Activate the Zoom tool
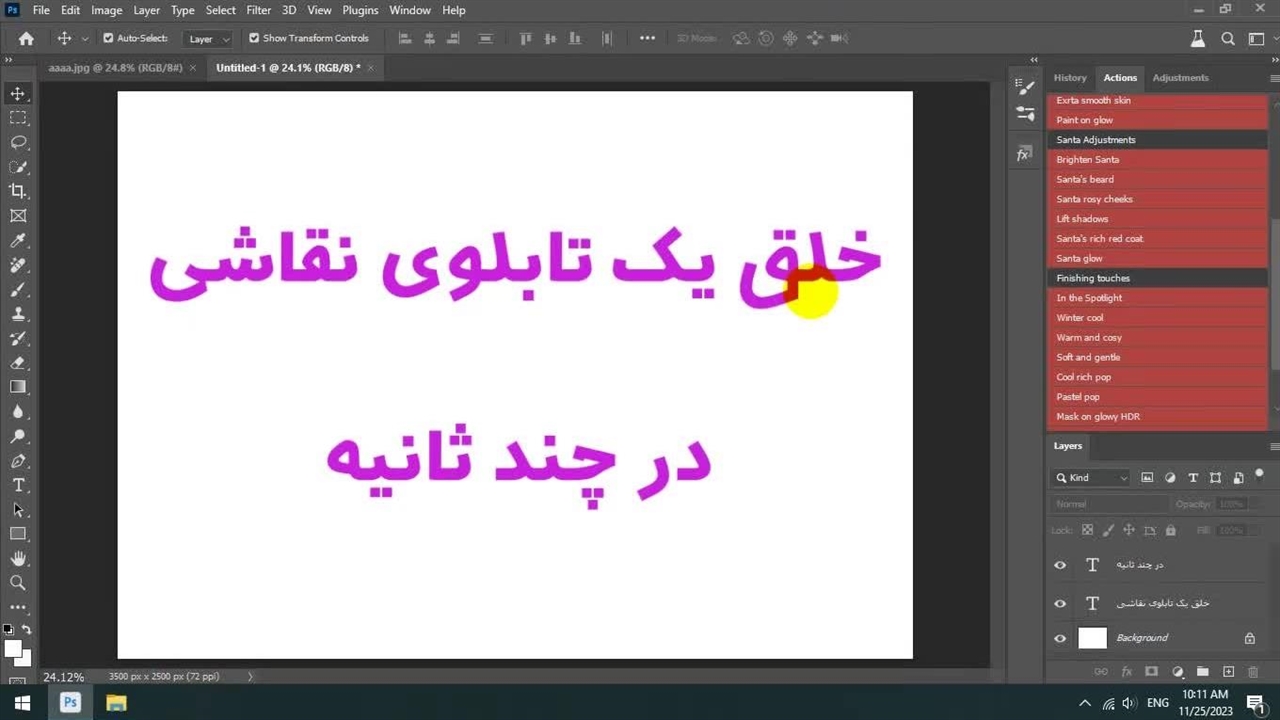 point(18,583)
